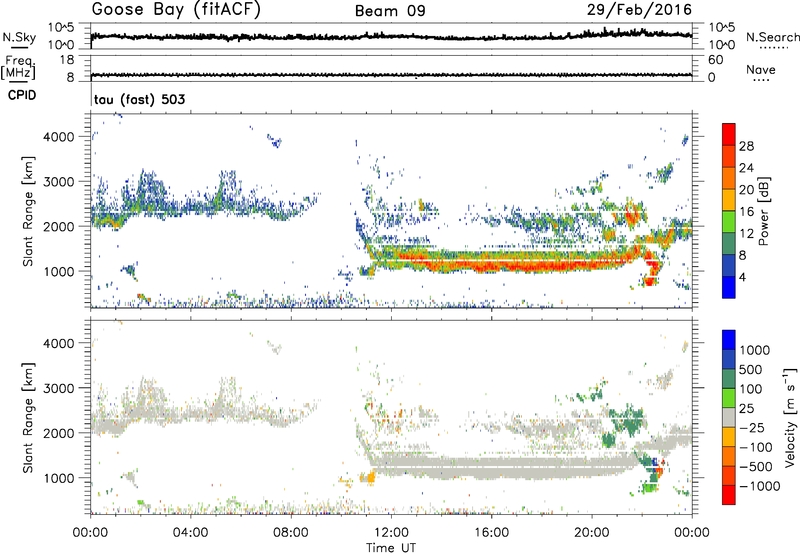The image size is (800, 554).
Task: Click the strong red echo band in the power panel
Action: [510, 264]
